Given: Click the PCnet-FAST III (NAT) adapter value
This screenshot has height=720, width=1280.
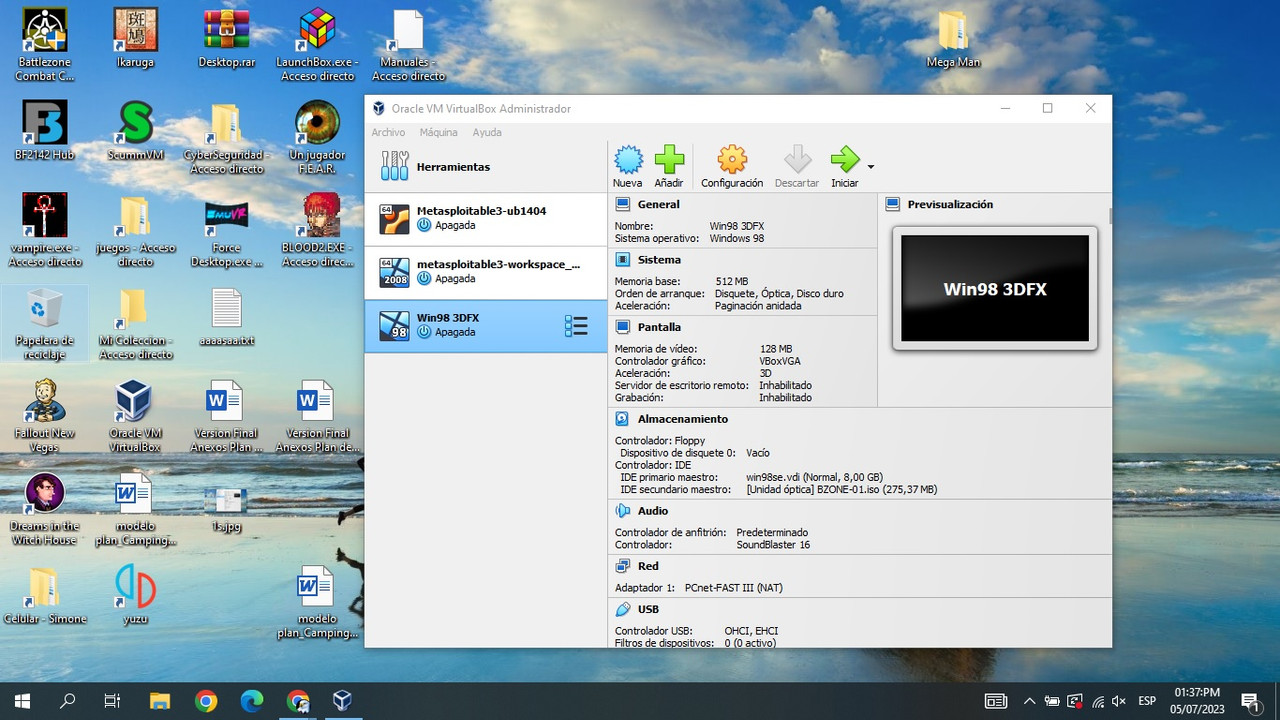Looking at the screenshot, I should (733, 588).
